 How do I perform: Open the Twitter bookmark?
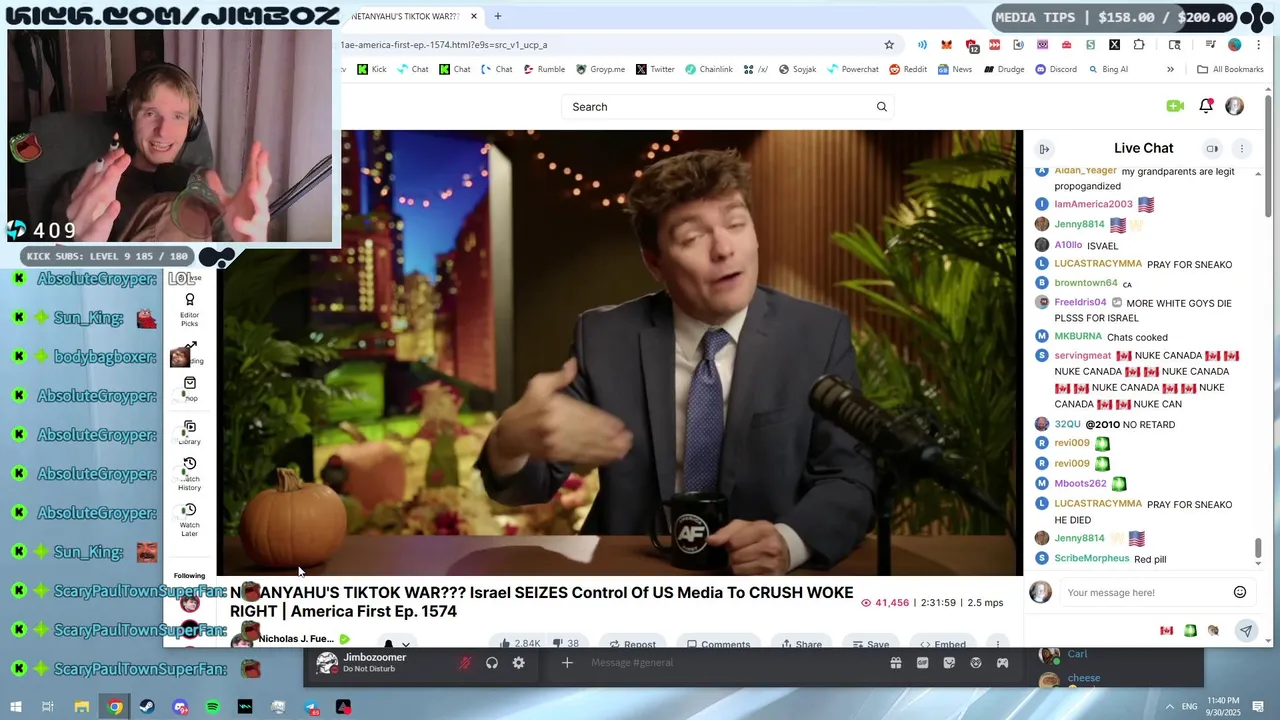click(x=656, y=70)
